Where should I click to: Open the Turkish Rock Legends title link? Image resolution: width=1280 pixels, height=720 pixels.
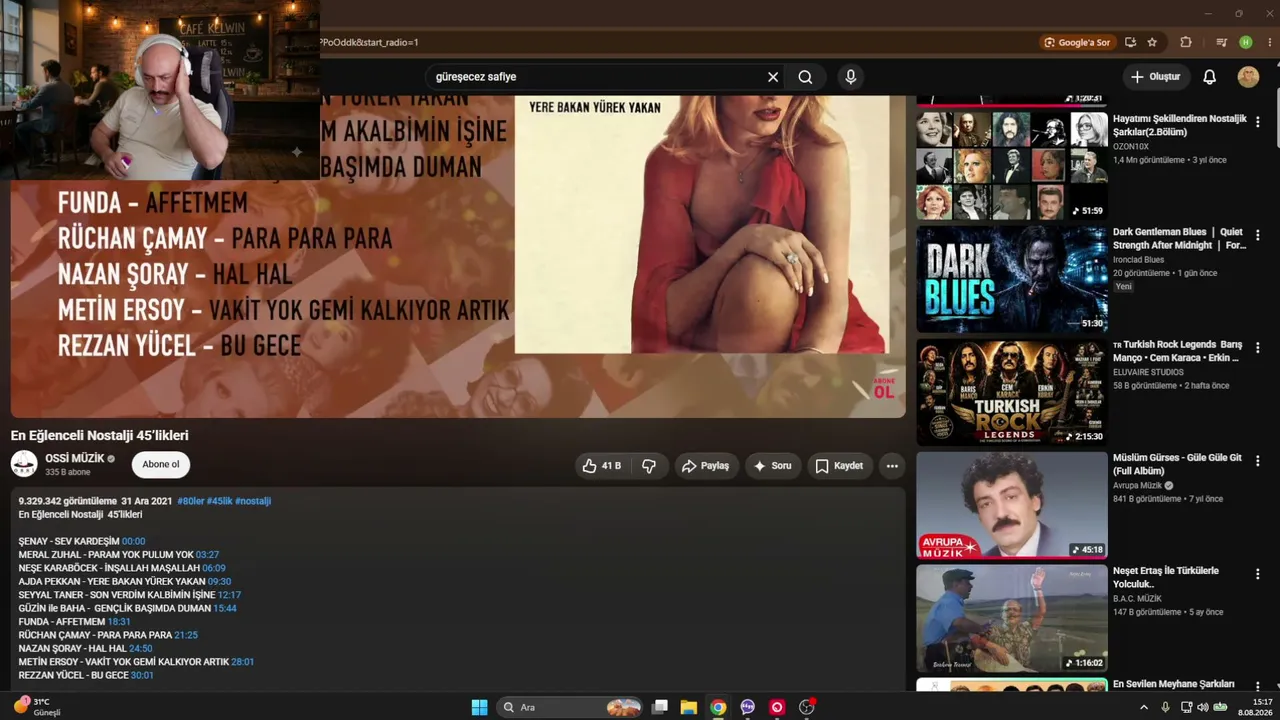[x=1178, y=351]
